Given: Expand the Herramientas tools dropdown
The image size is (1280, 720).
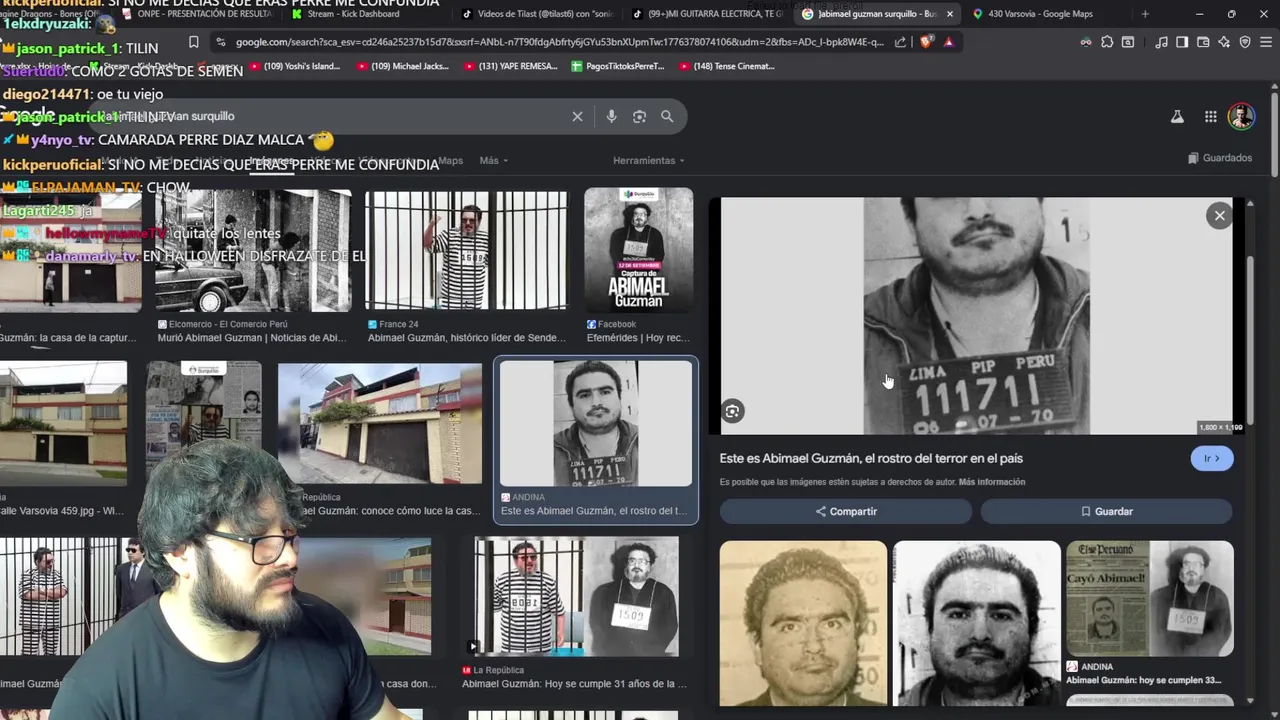Looking at the screenshot, I should pyautogui.click(x=649, y=160).
